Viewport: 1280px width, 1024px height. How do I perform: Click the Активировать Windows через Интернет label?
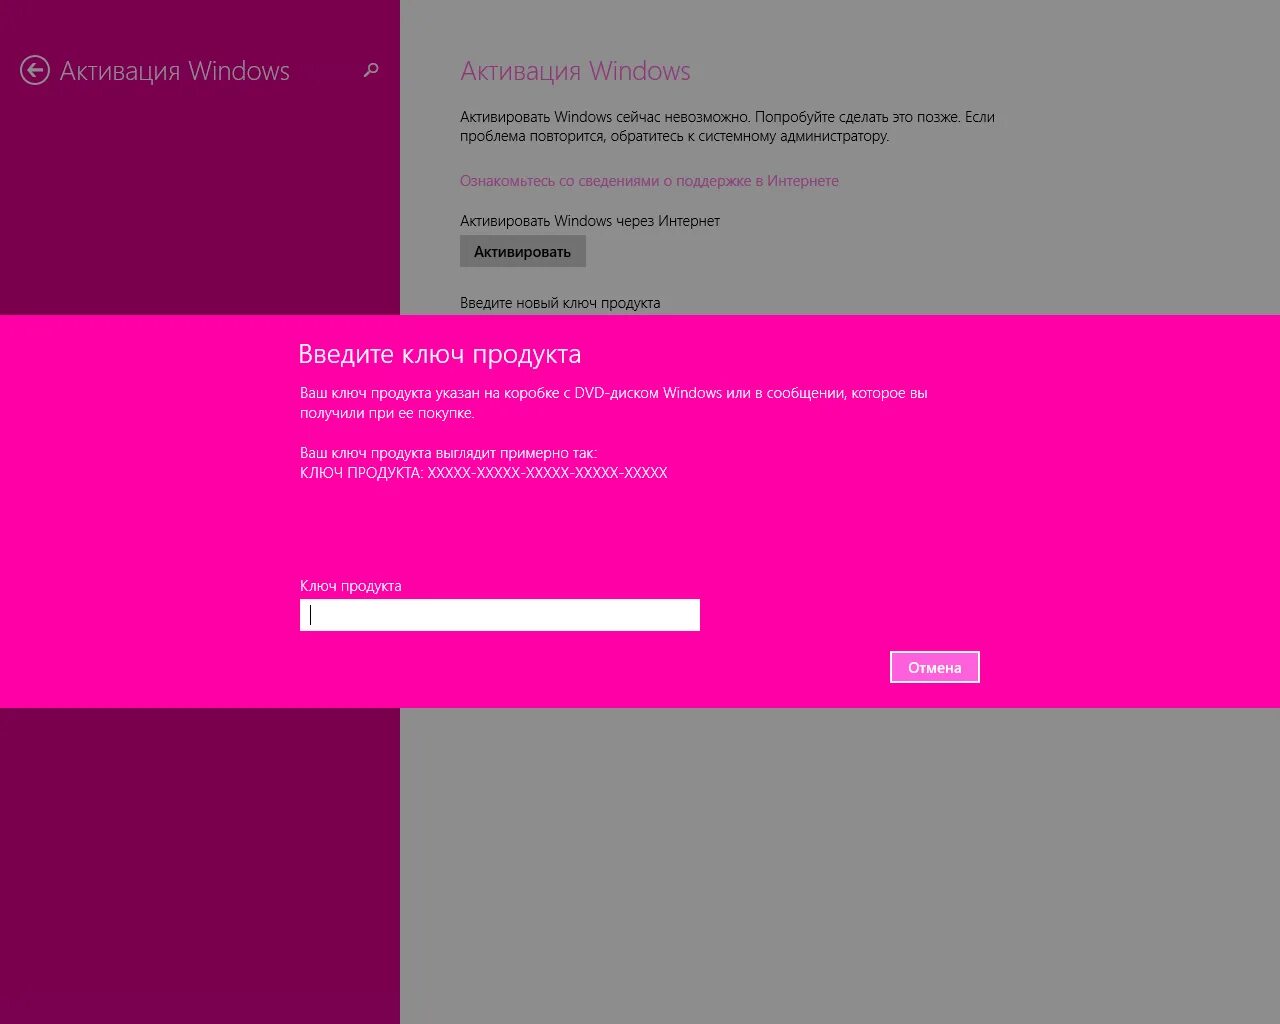point(590,221)
